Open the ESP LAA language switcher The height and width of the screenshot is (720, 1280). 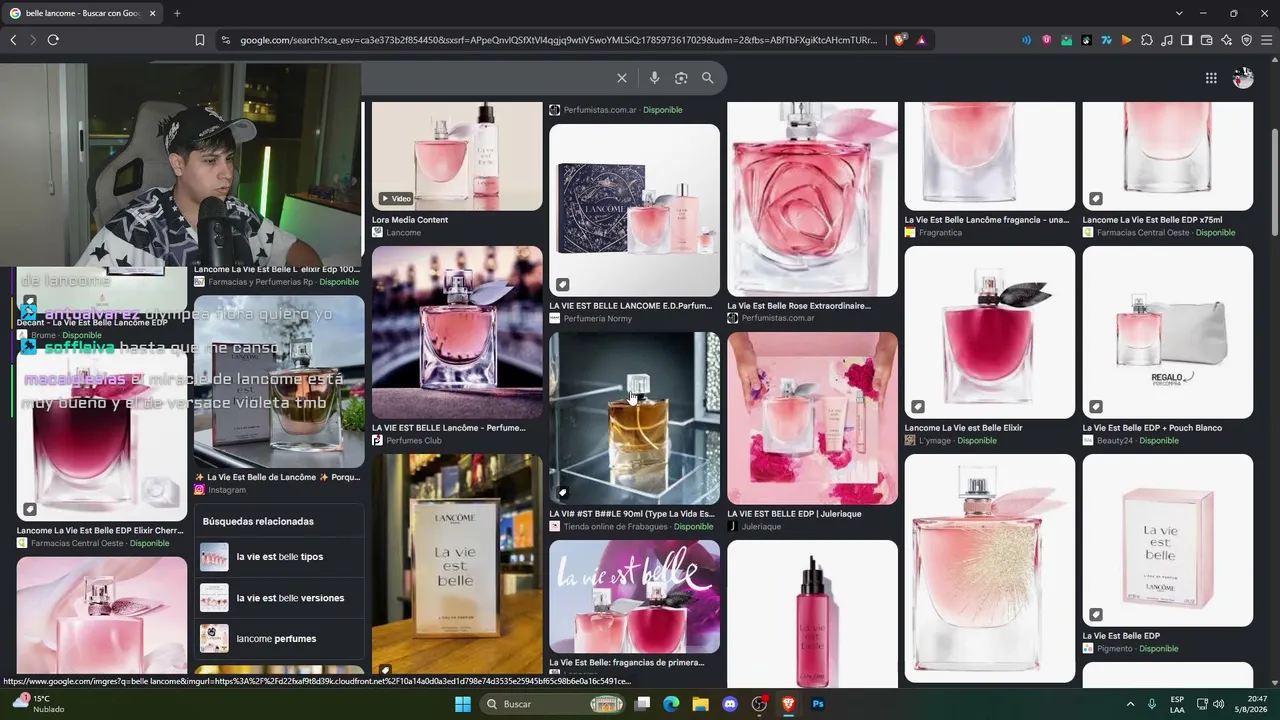[1177, 704]
